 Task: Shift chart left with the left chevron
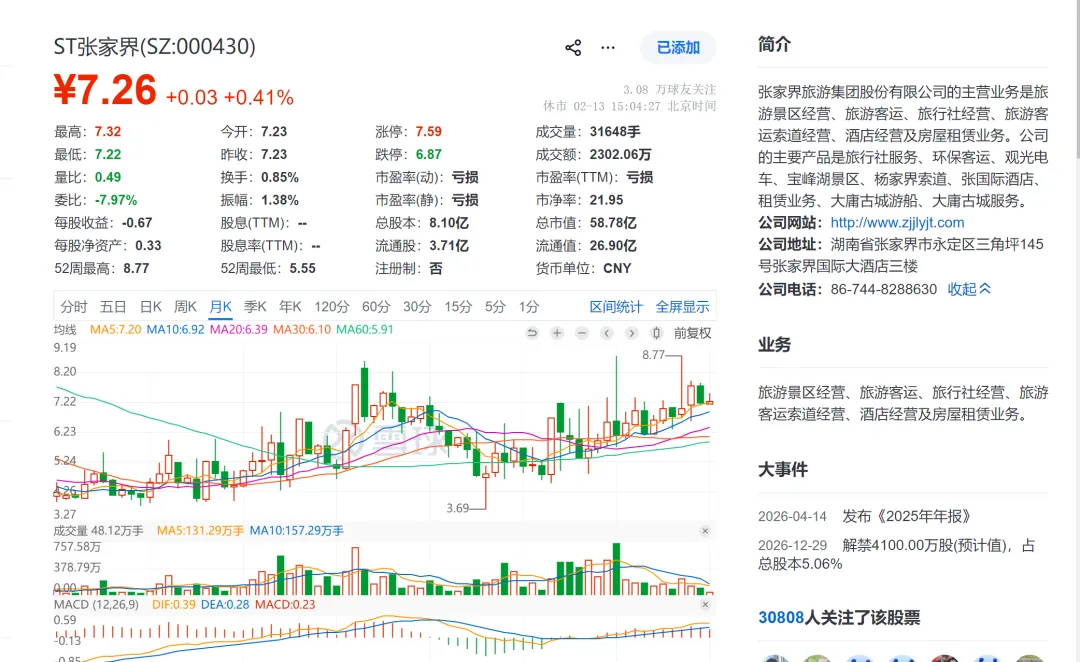[x=606, y=333]
